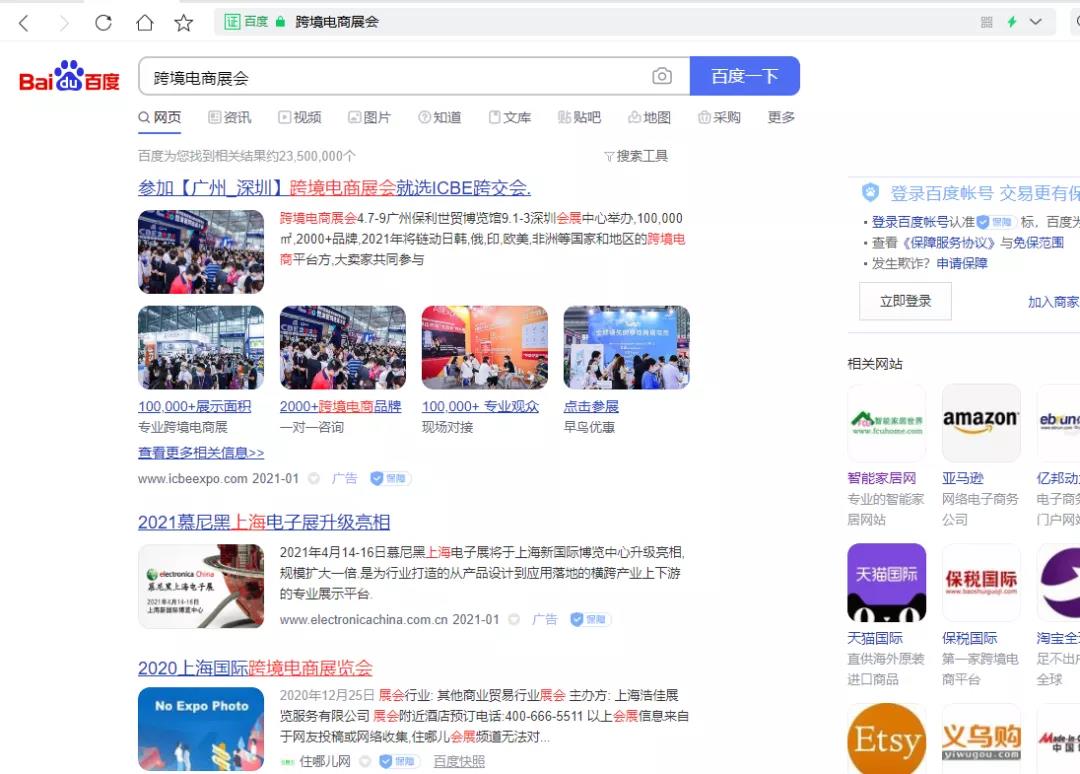Open the 亚马逊 text link
Screen dimensions: 1080x774
962,478
